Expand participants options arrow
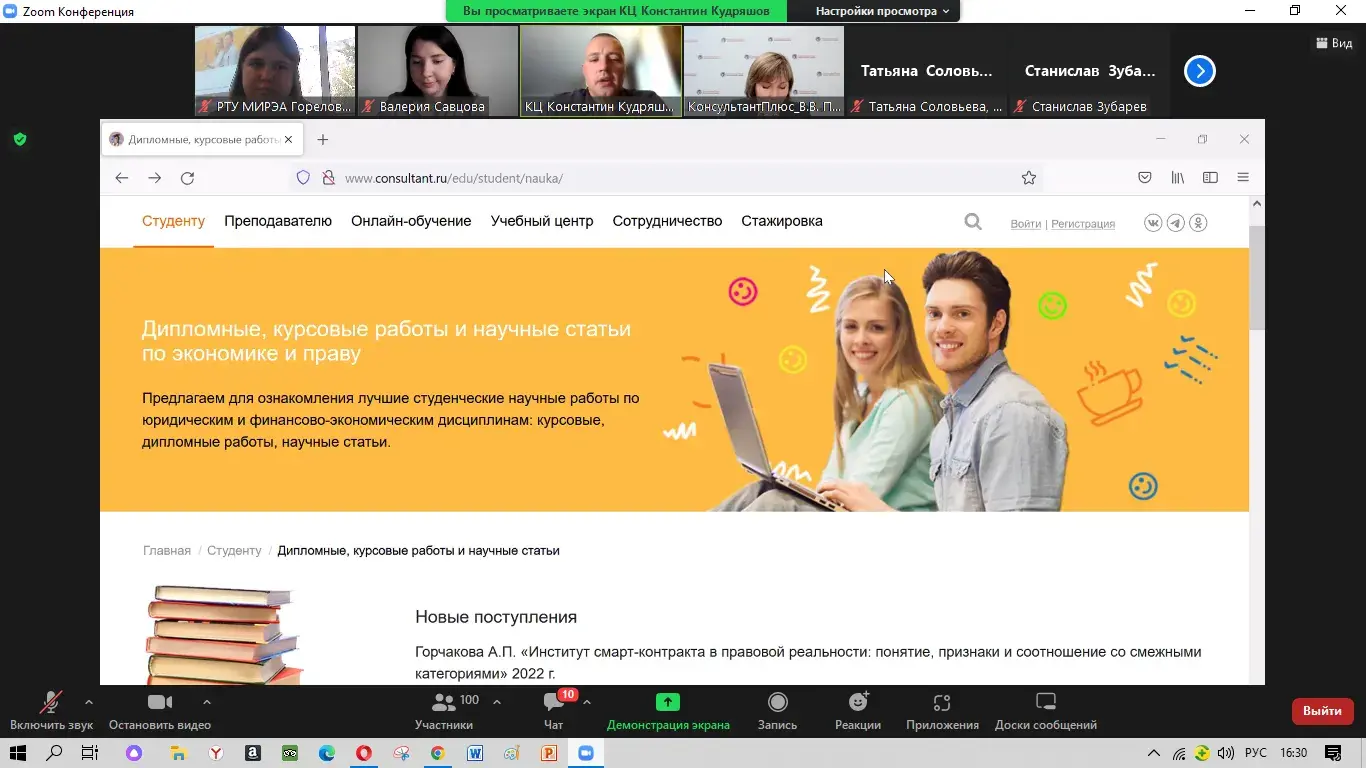Image resolution: width=1366 pixels, height=768 pixels. click(497, 702)
